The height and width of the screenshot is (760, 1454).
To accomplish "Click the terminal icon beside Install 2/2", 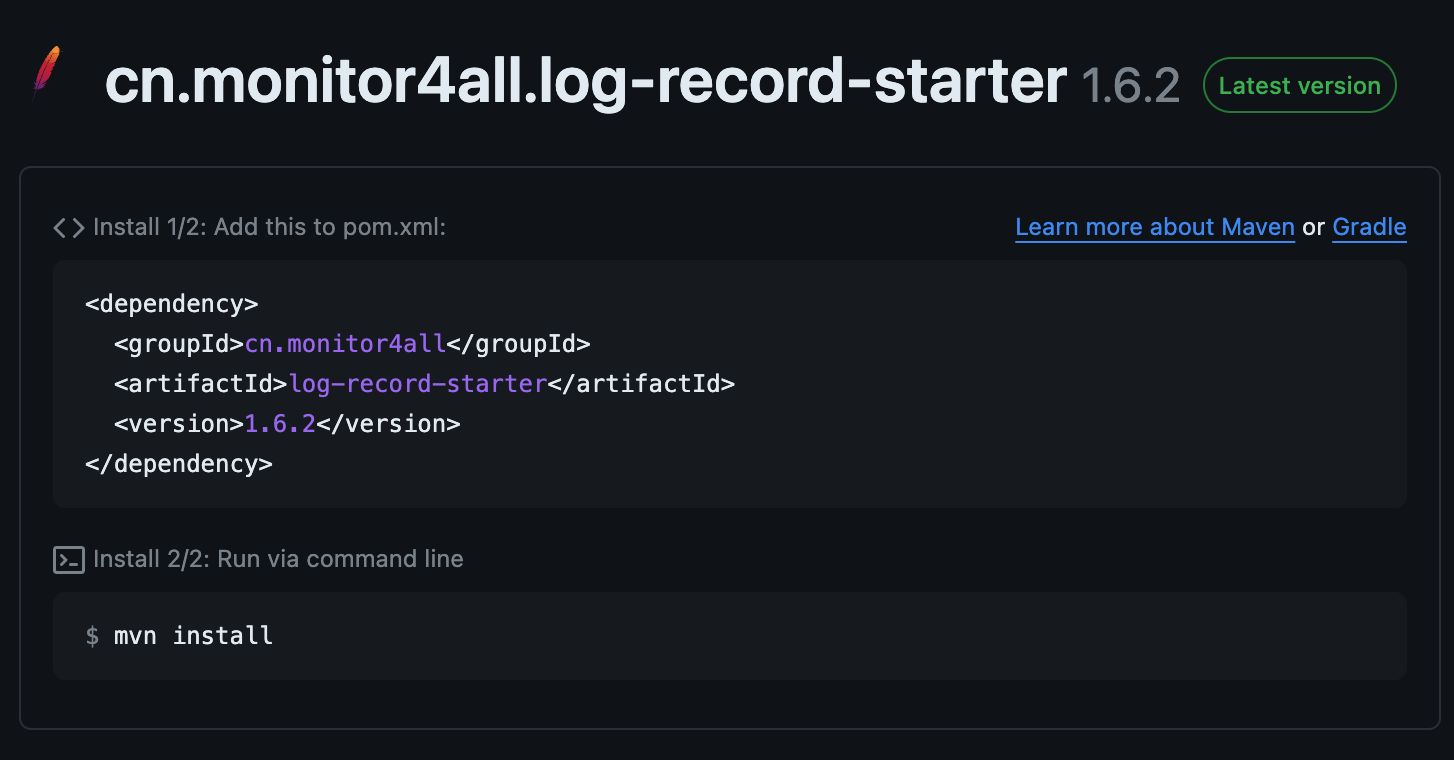I will [69, 560].
